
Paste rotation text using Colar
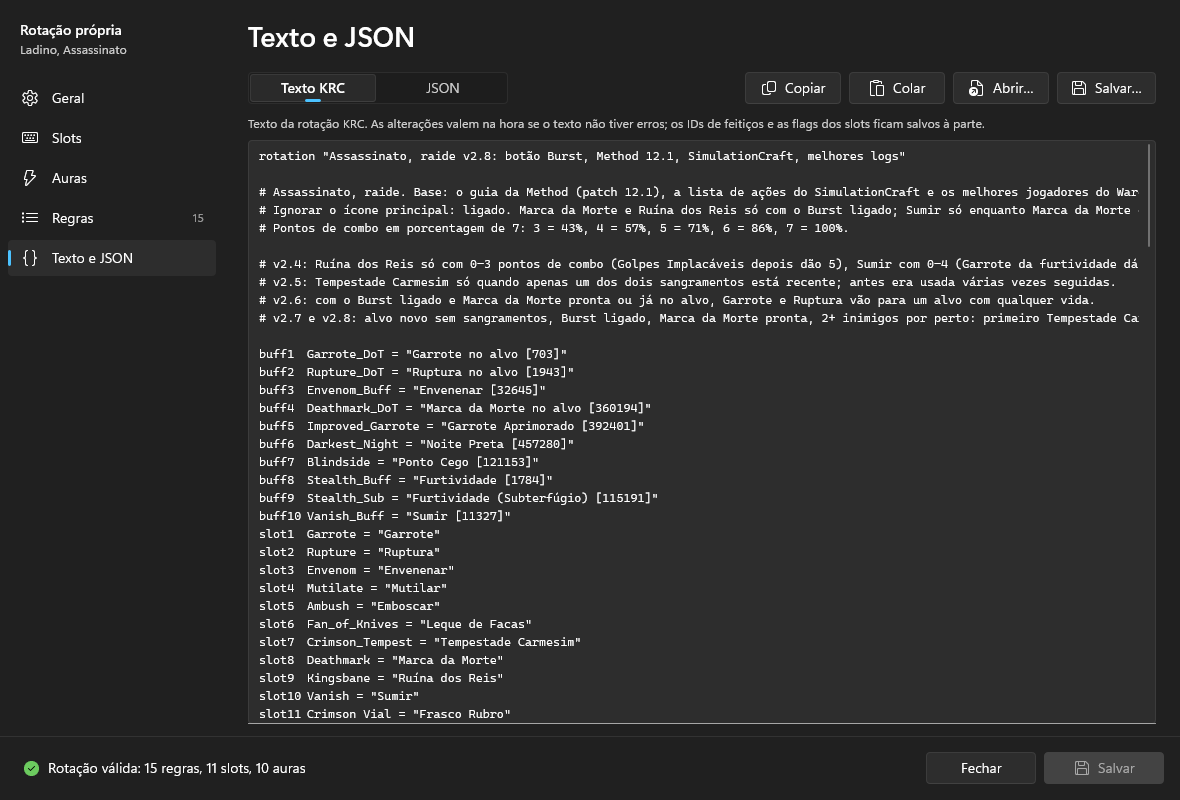coord(897,88)
